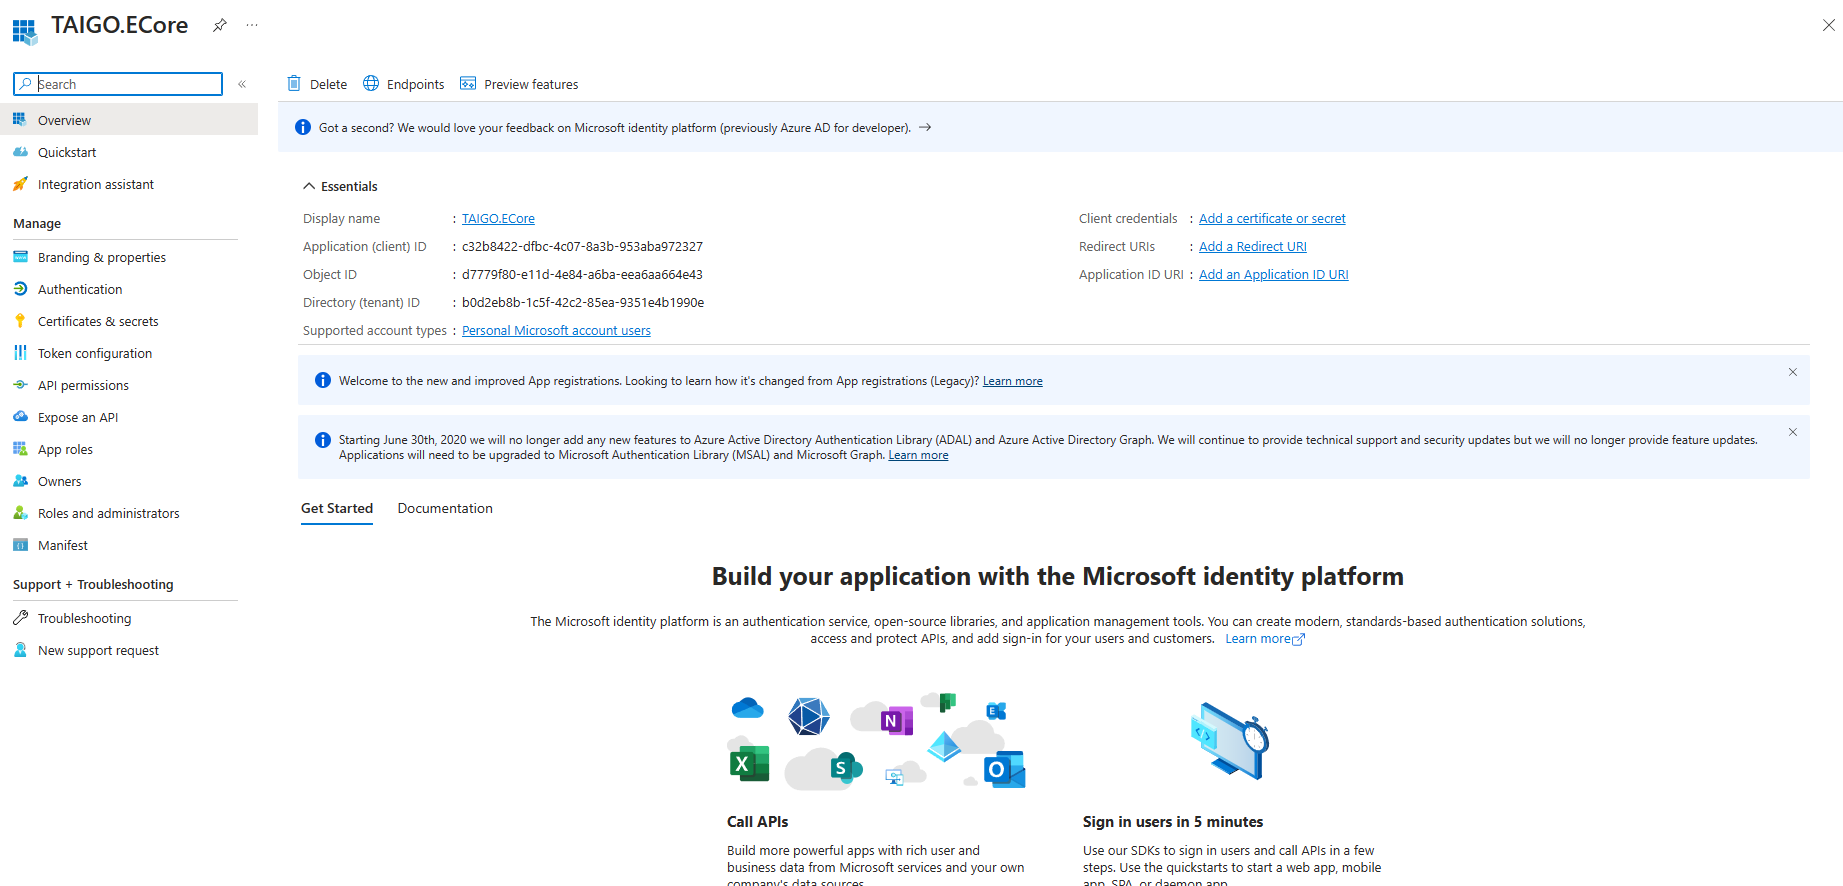The image size is (1843, 886).
Task: Switch to the Documentation tab
Action: click(445, 508)
